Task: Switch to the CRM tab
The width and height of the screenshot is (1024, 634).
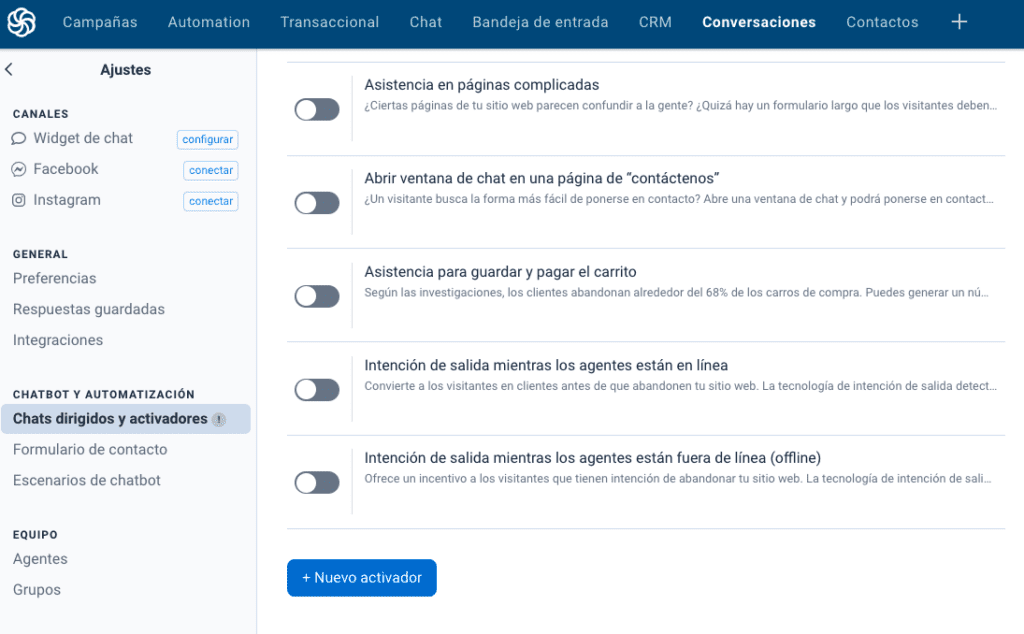Action: (655, 22)
